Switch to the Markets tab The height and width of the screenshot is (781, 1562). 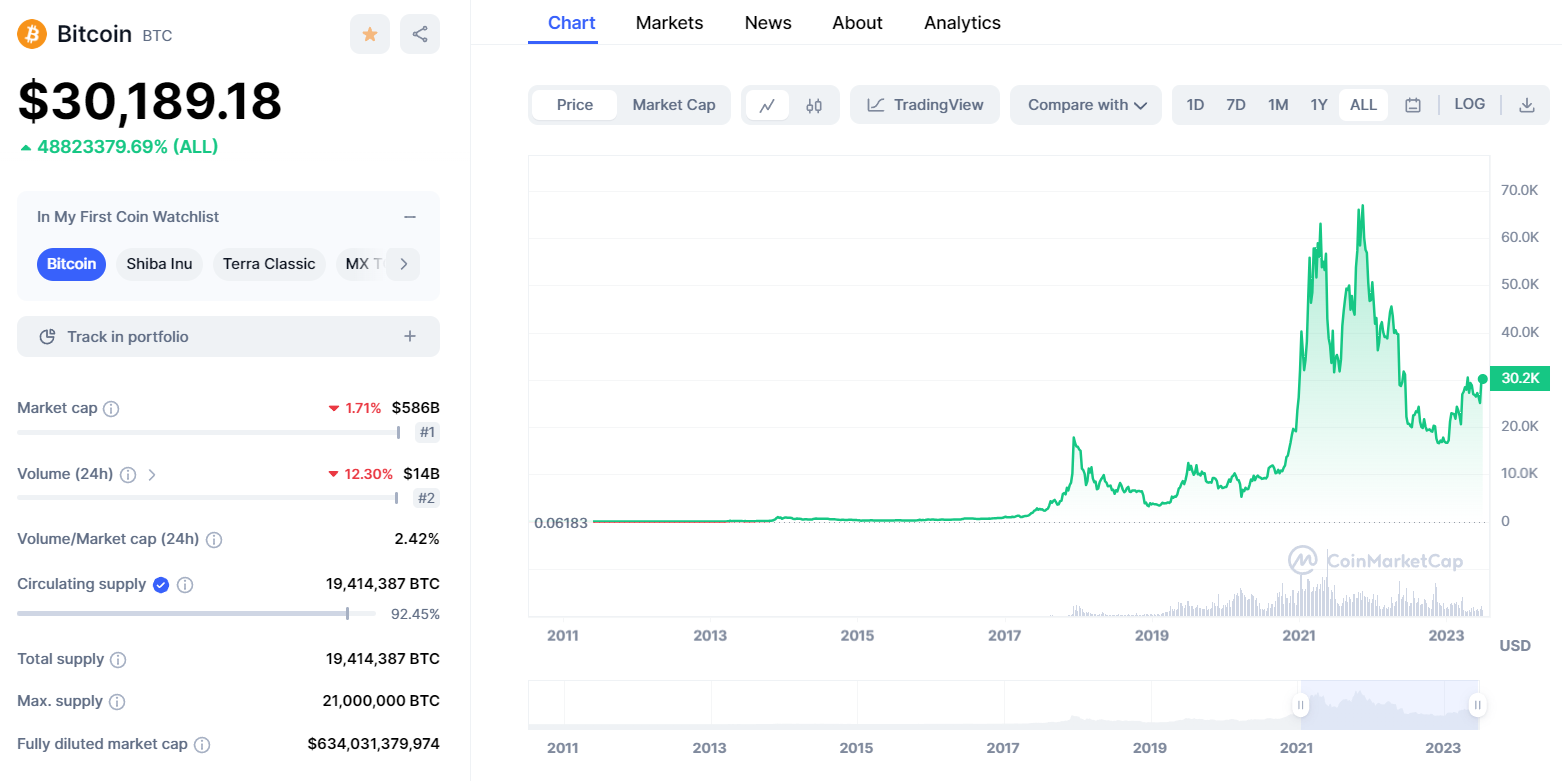click(x=669, y=22)
